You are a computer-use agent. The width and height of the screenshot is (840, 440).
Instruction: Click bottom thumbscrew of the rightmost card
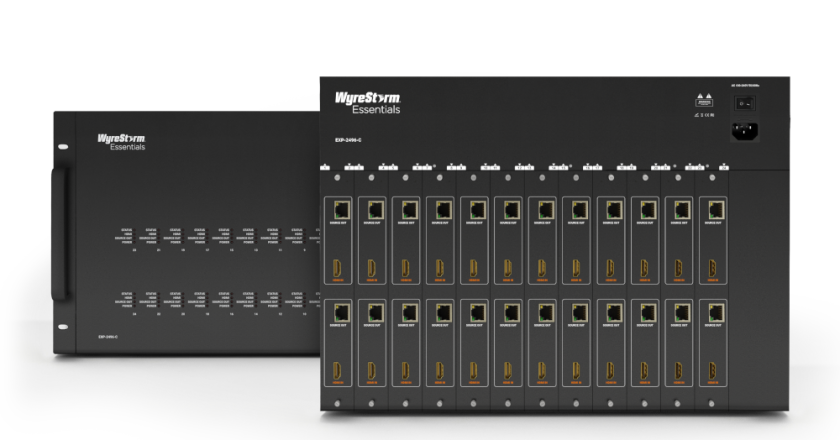pyautogui.click(x=711, y=404)
